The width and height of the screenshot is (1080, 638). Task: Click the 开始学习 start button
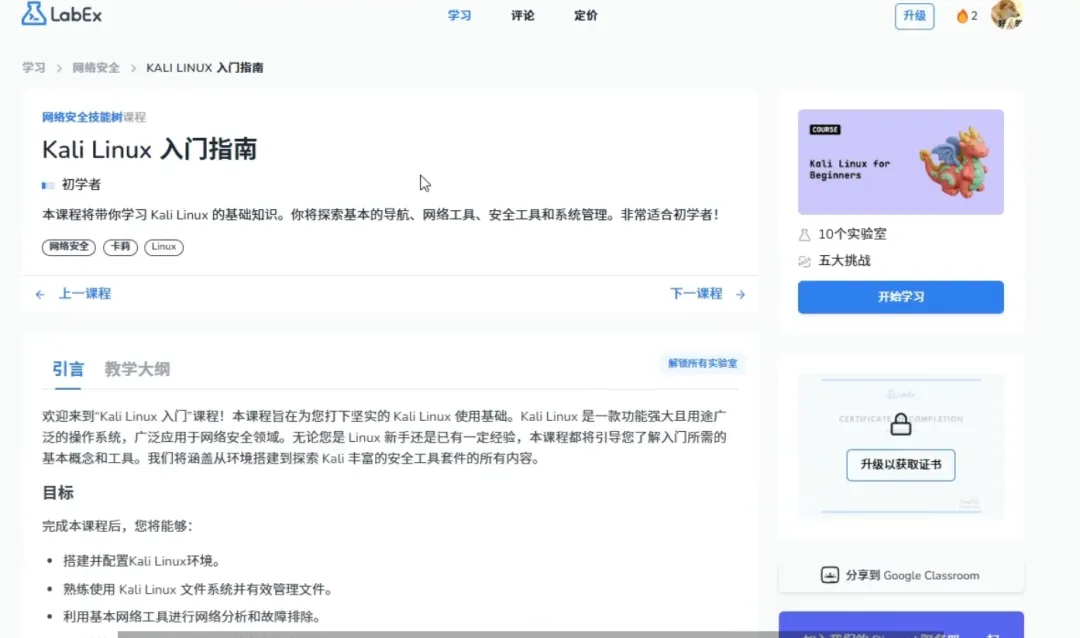pos(900,297)
